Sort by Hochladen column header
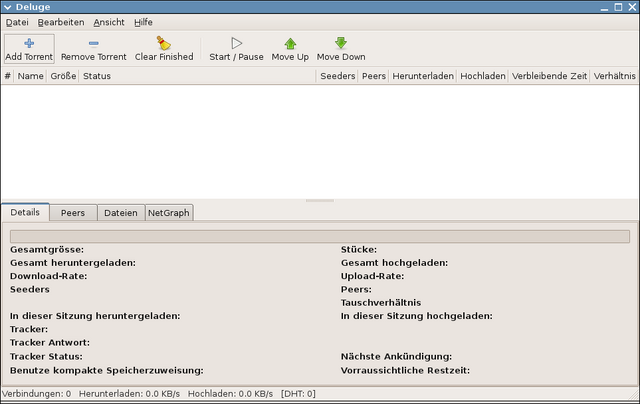Screen dimensions: 640x404 click(x=483, y=76)
